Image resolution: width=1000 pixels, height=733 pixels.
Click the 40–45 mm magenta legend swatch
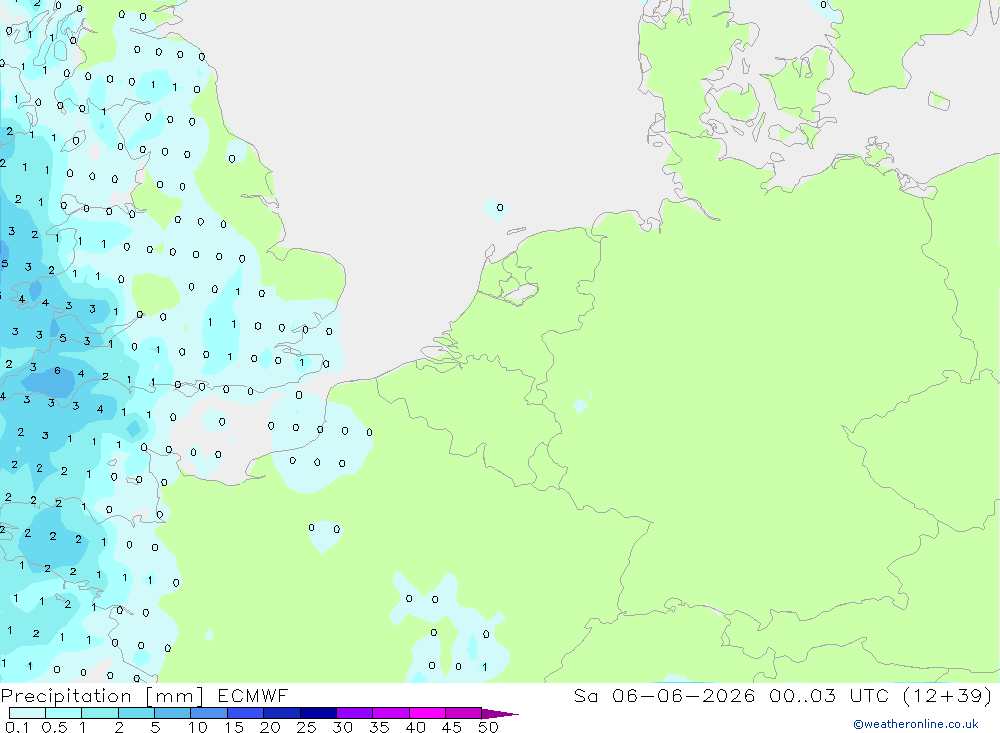point(427,713)
